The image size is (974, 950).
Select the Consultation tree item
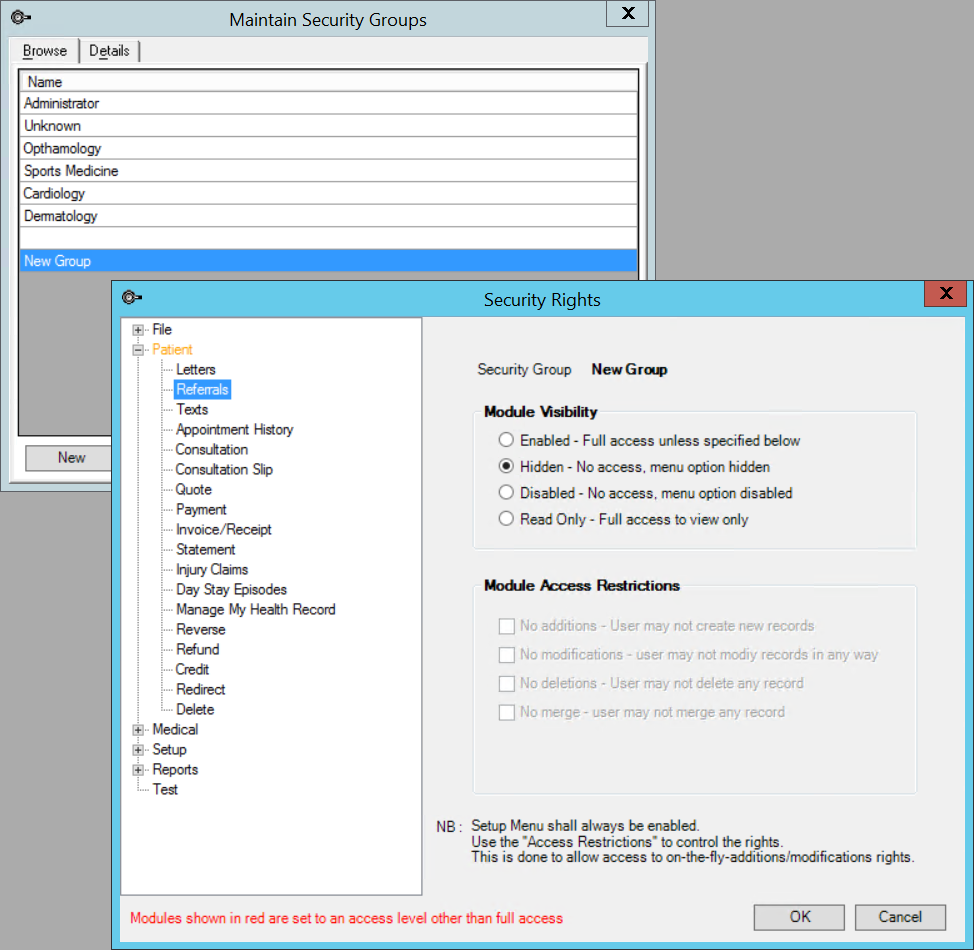[x=211, y=449]
